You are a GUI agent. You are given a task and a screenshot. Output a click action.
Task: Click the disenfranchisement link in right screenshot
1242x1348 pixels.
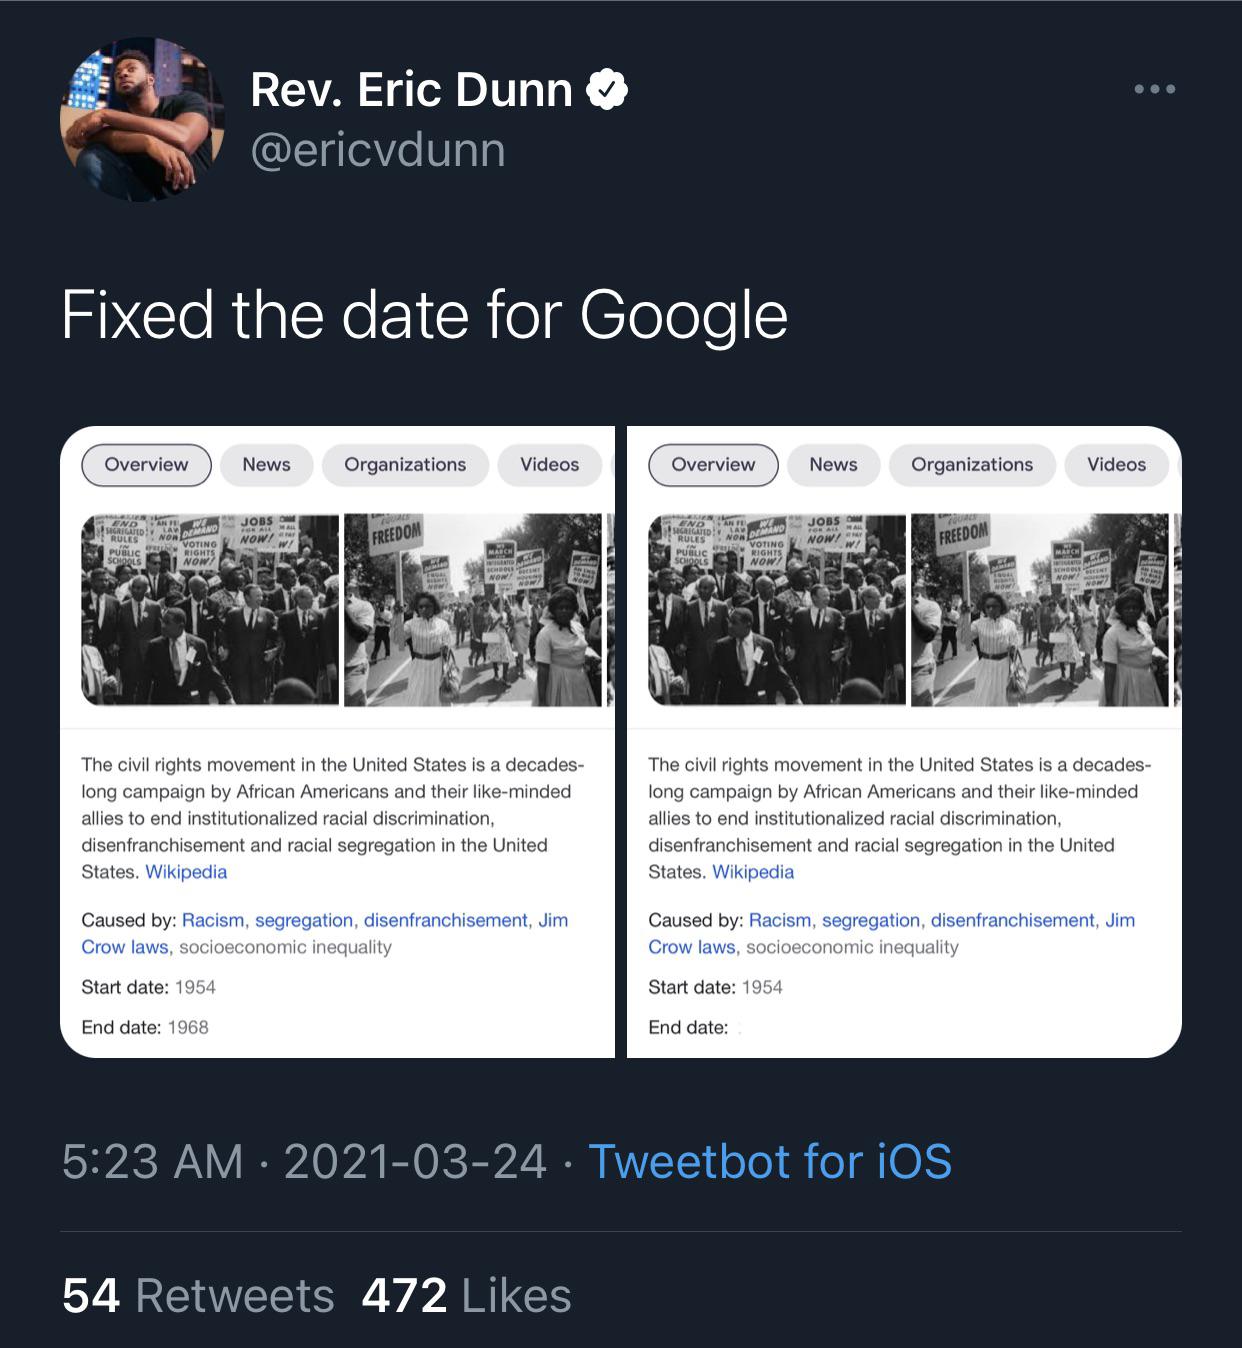[1012, 920]
